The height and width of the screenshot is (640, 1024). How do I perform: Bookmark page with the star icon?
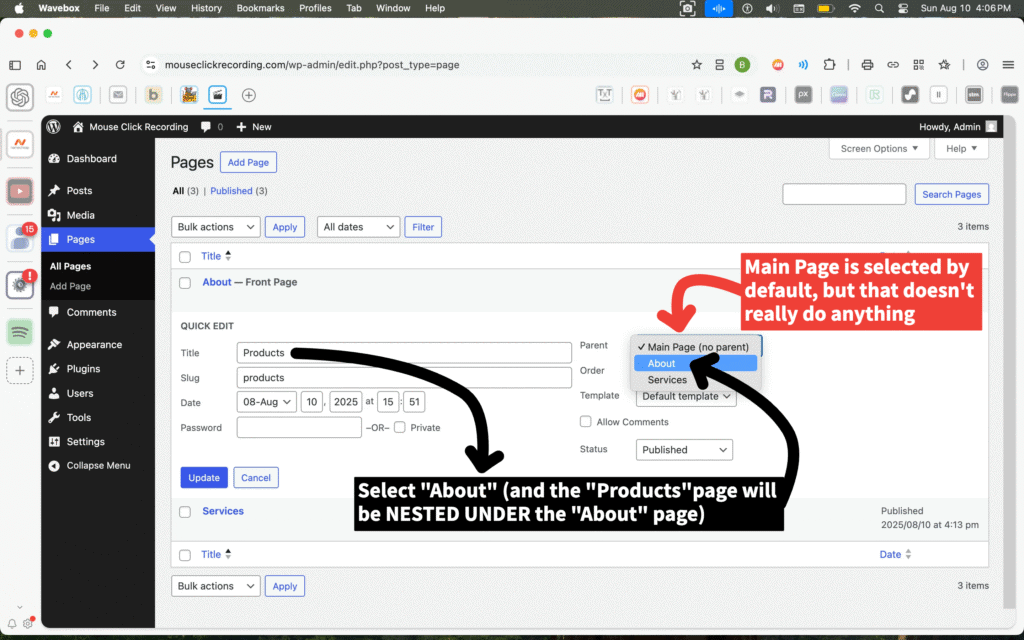696,64
